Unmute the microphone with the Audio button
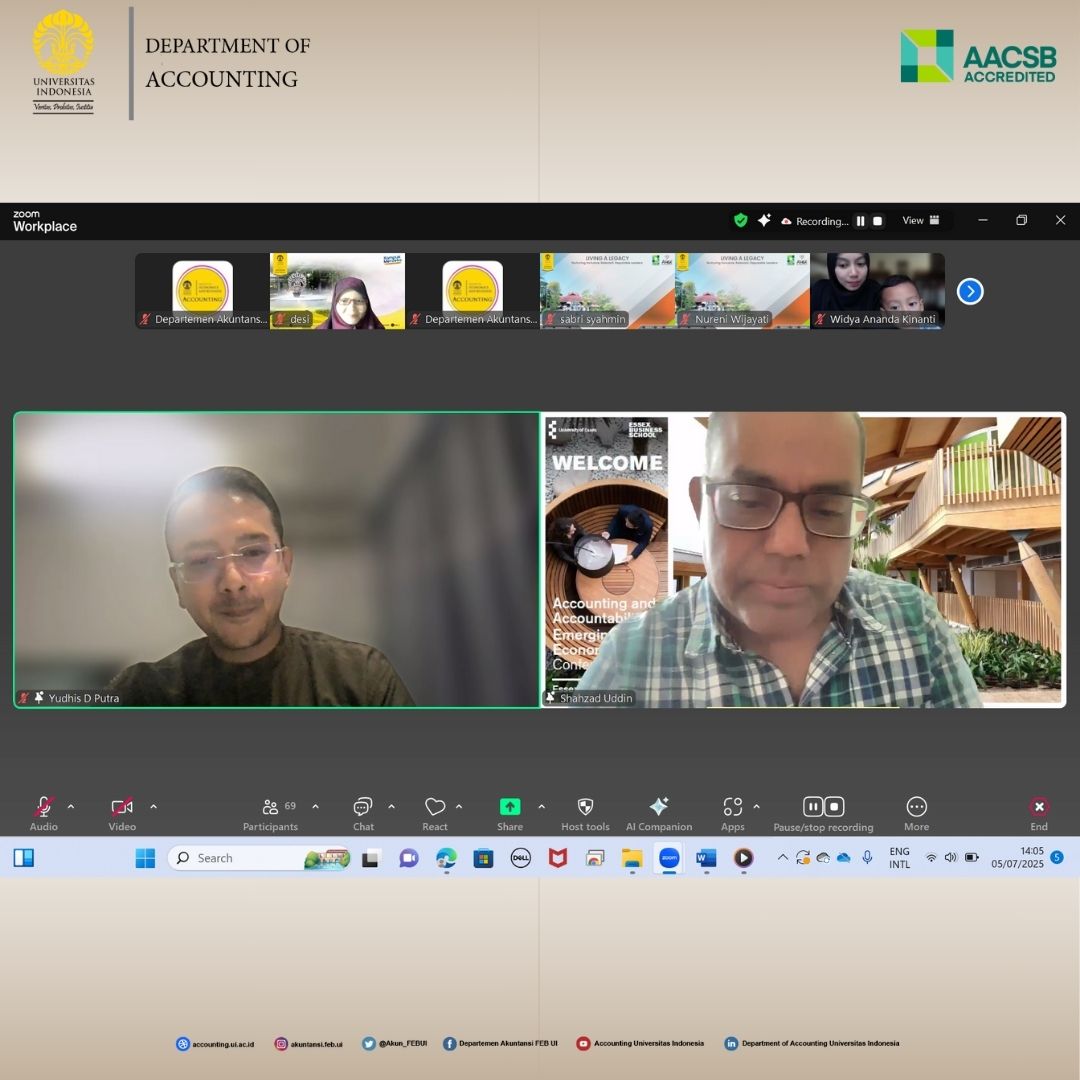Image resolution: width=1080 pixels, height=1080 pixels. click(x=43, y=808)
